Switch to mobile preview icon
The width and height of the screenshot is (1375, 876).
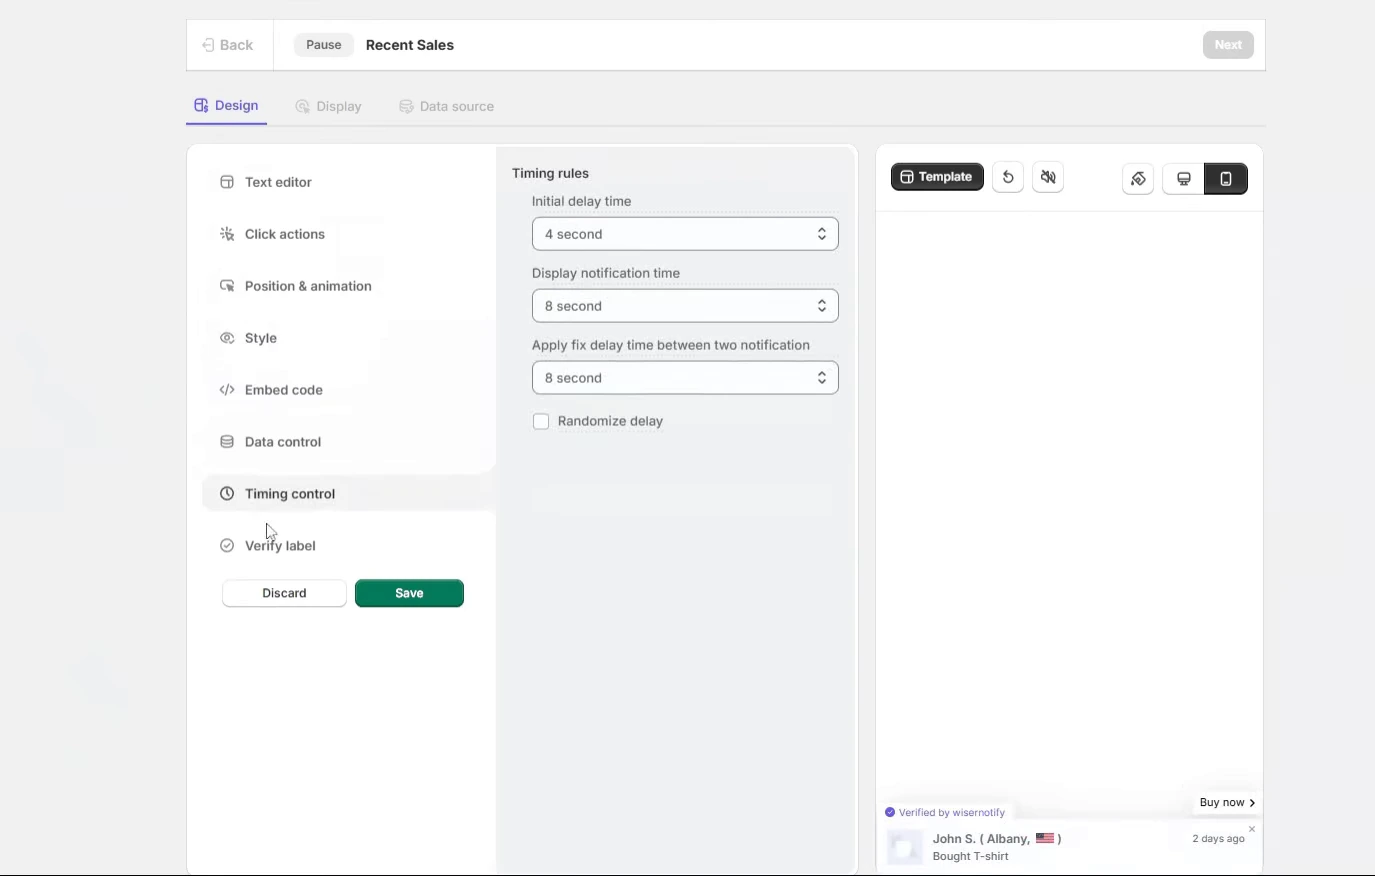1226,179
